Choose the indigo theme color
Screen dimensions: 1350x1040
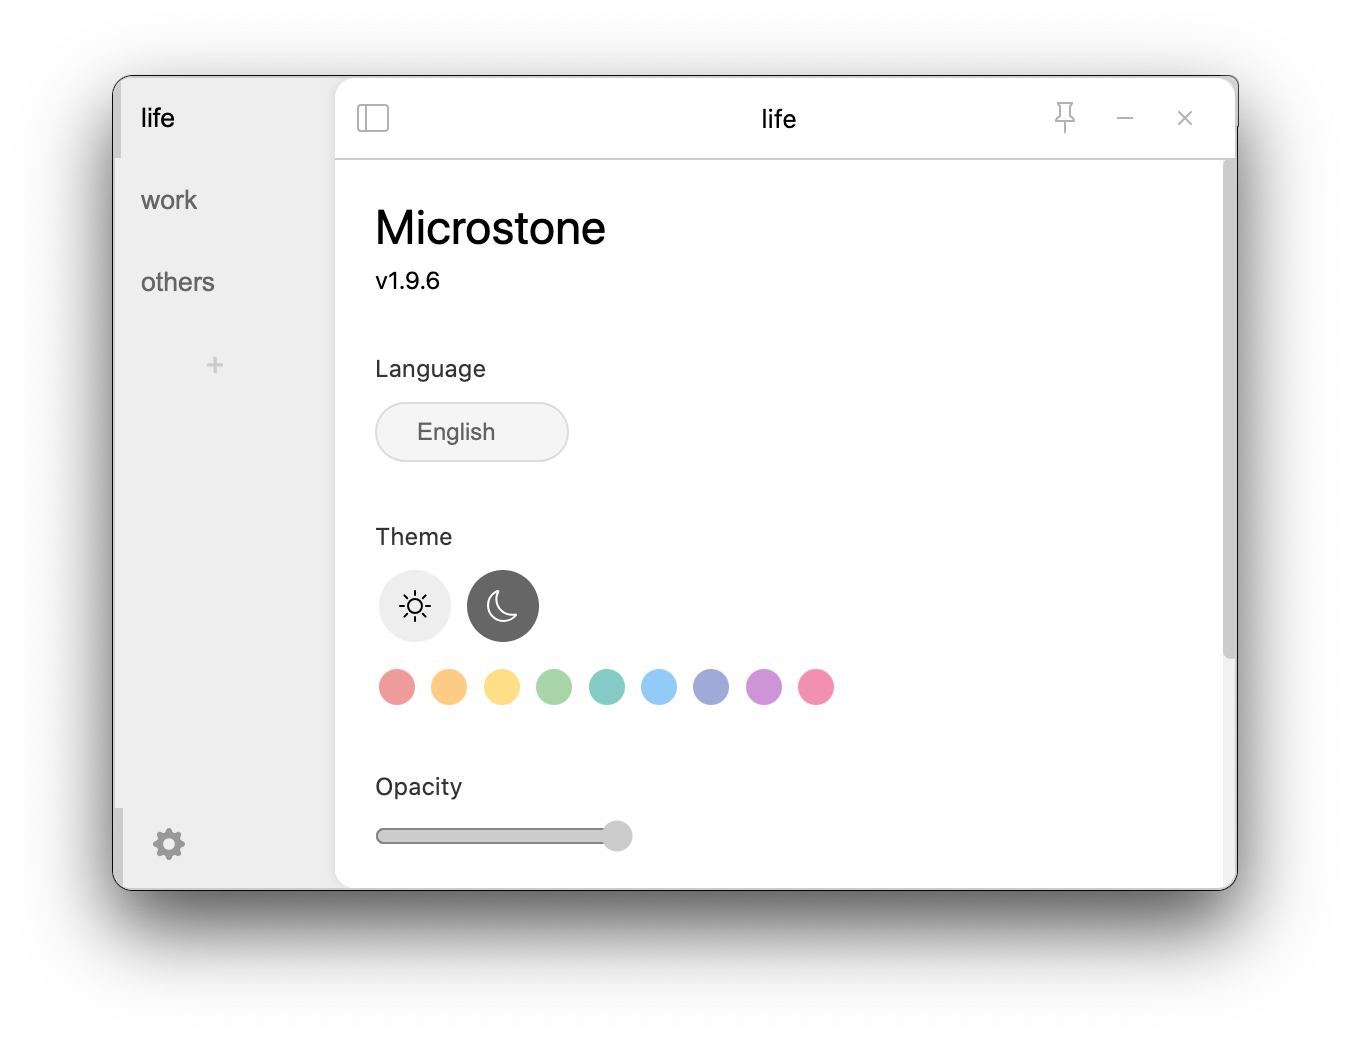click(711, 687)
